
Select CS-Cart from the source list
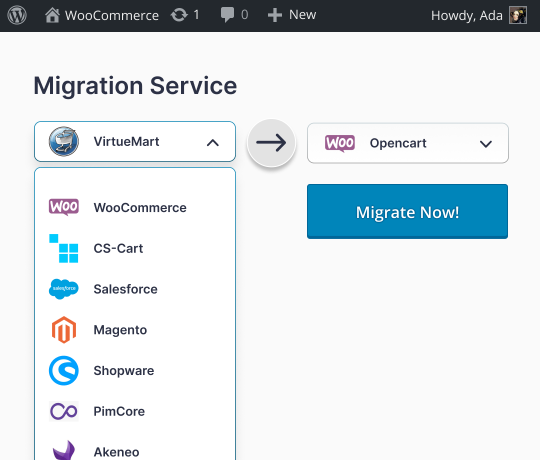(135, 248)
